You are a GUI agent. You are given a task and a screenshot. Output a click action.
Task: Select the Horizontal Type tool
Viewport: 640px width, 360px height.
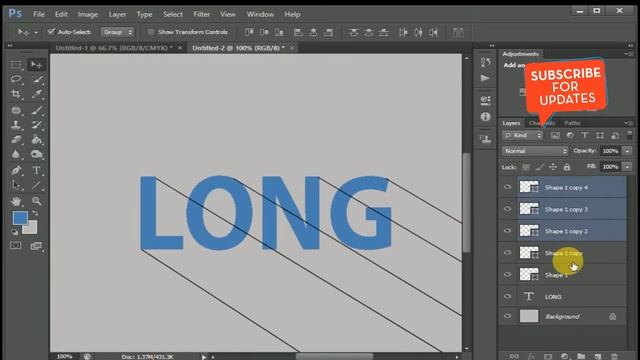[x=37, y=171]
